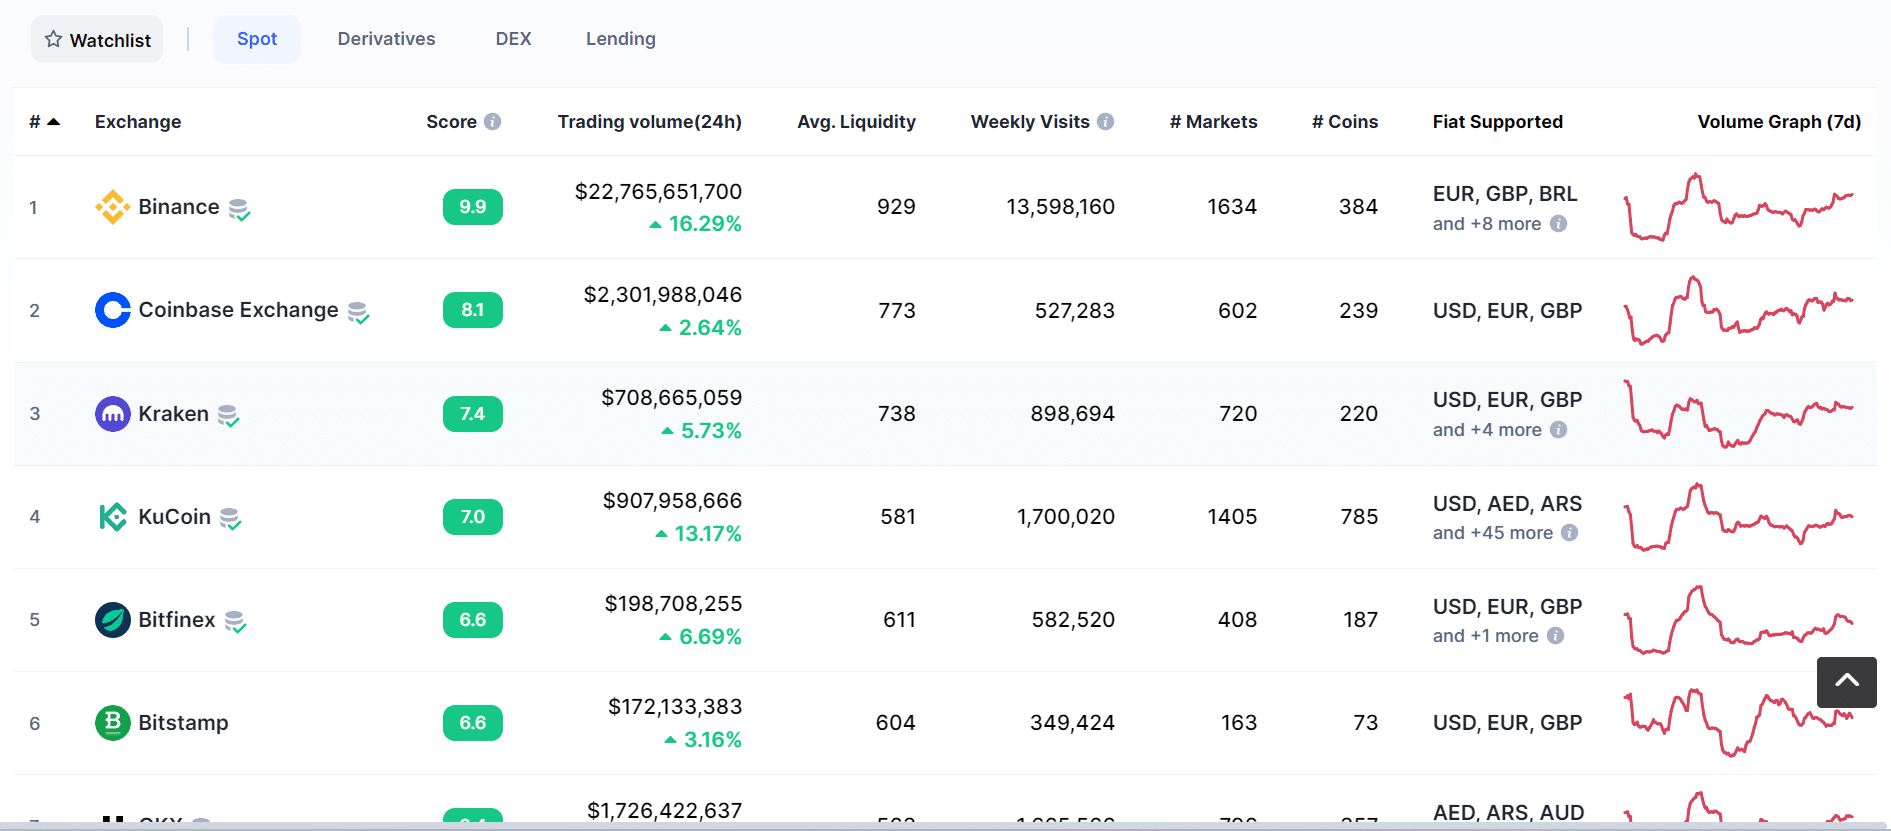Click the Bitstamp logo icon
The height and width of the screenshot is (831, 1891).
click(112, 723)
